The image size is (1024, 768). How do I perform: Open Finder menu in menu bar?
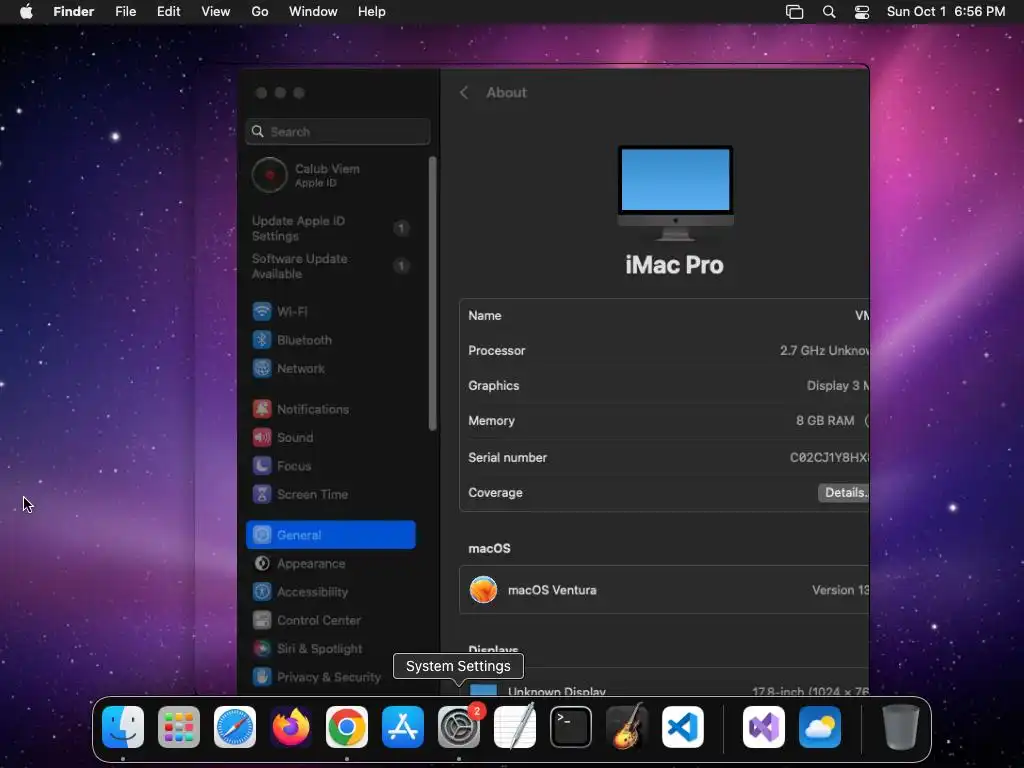click(74, 12)
